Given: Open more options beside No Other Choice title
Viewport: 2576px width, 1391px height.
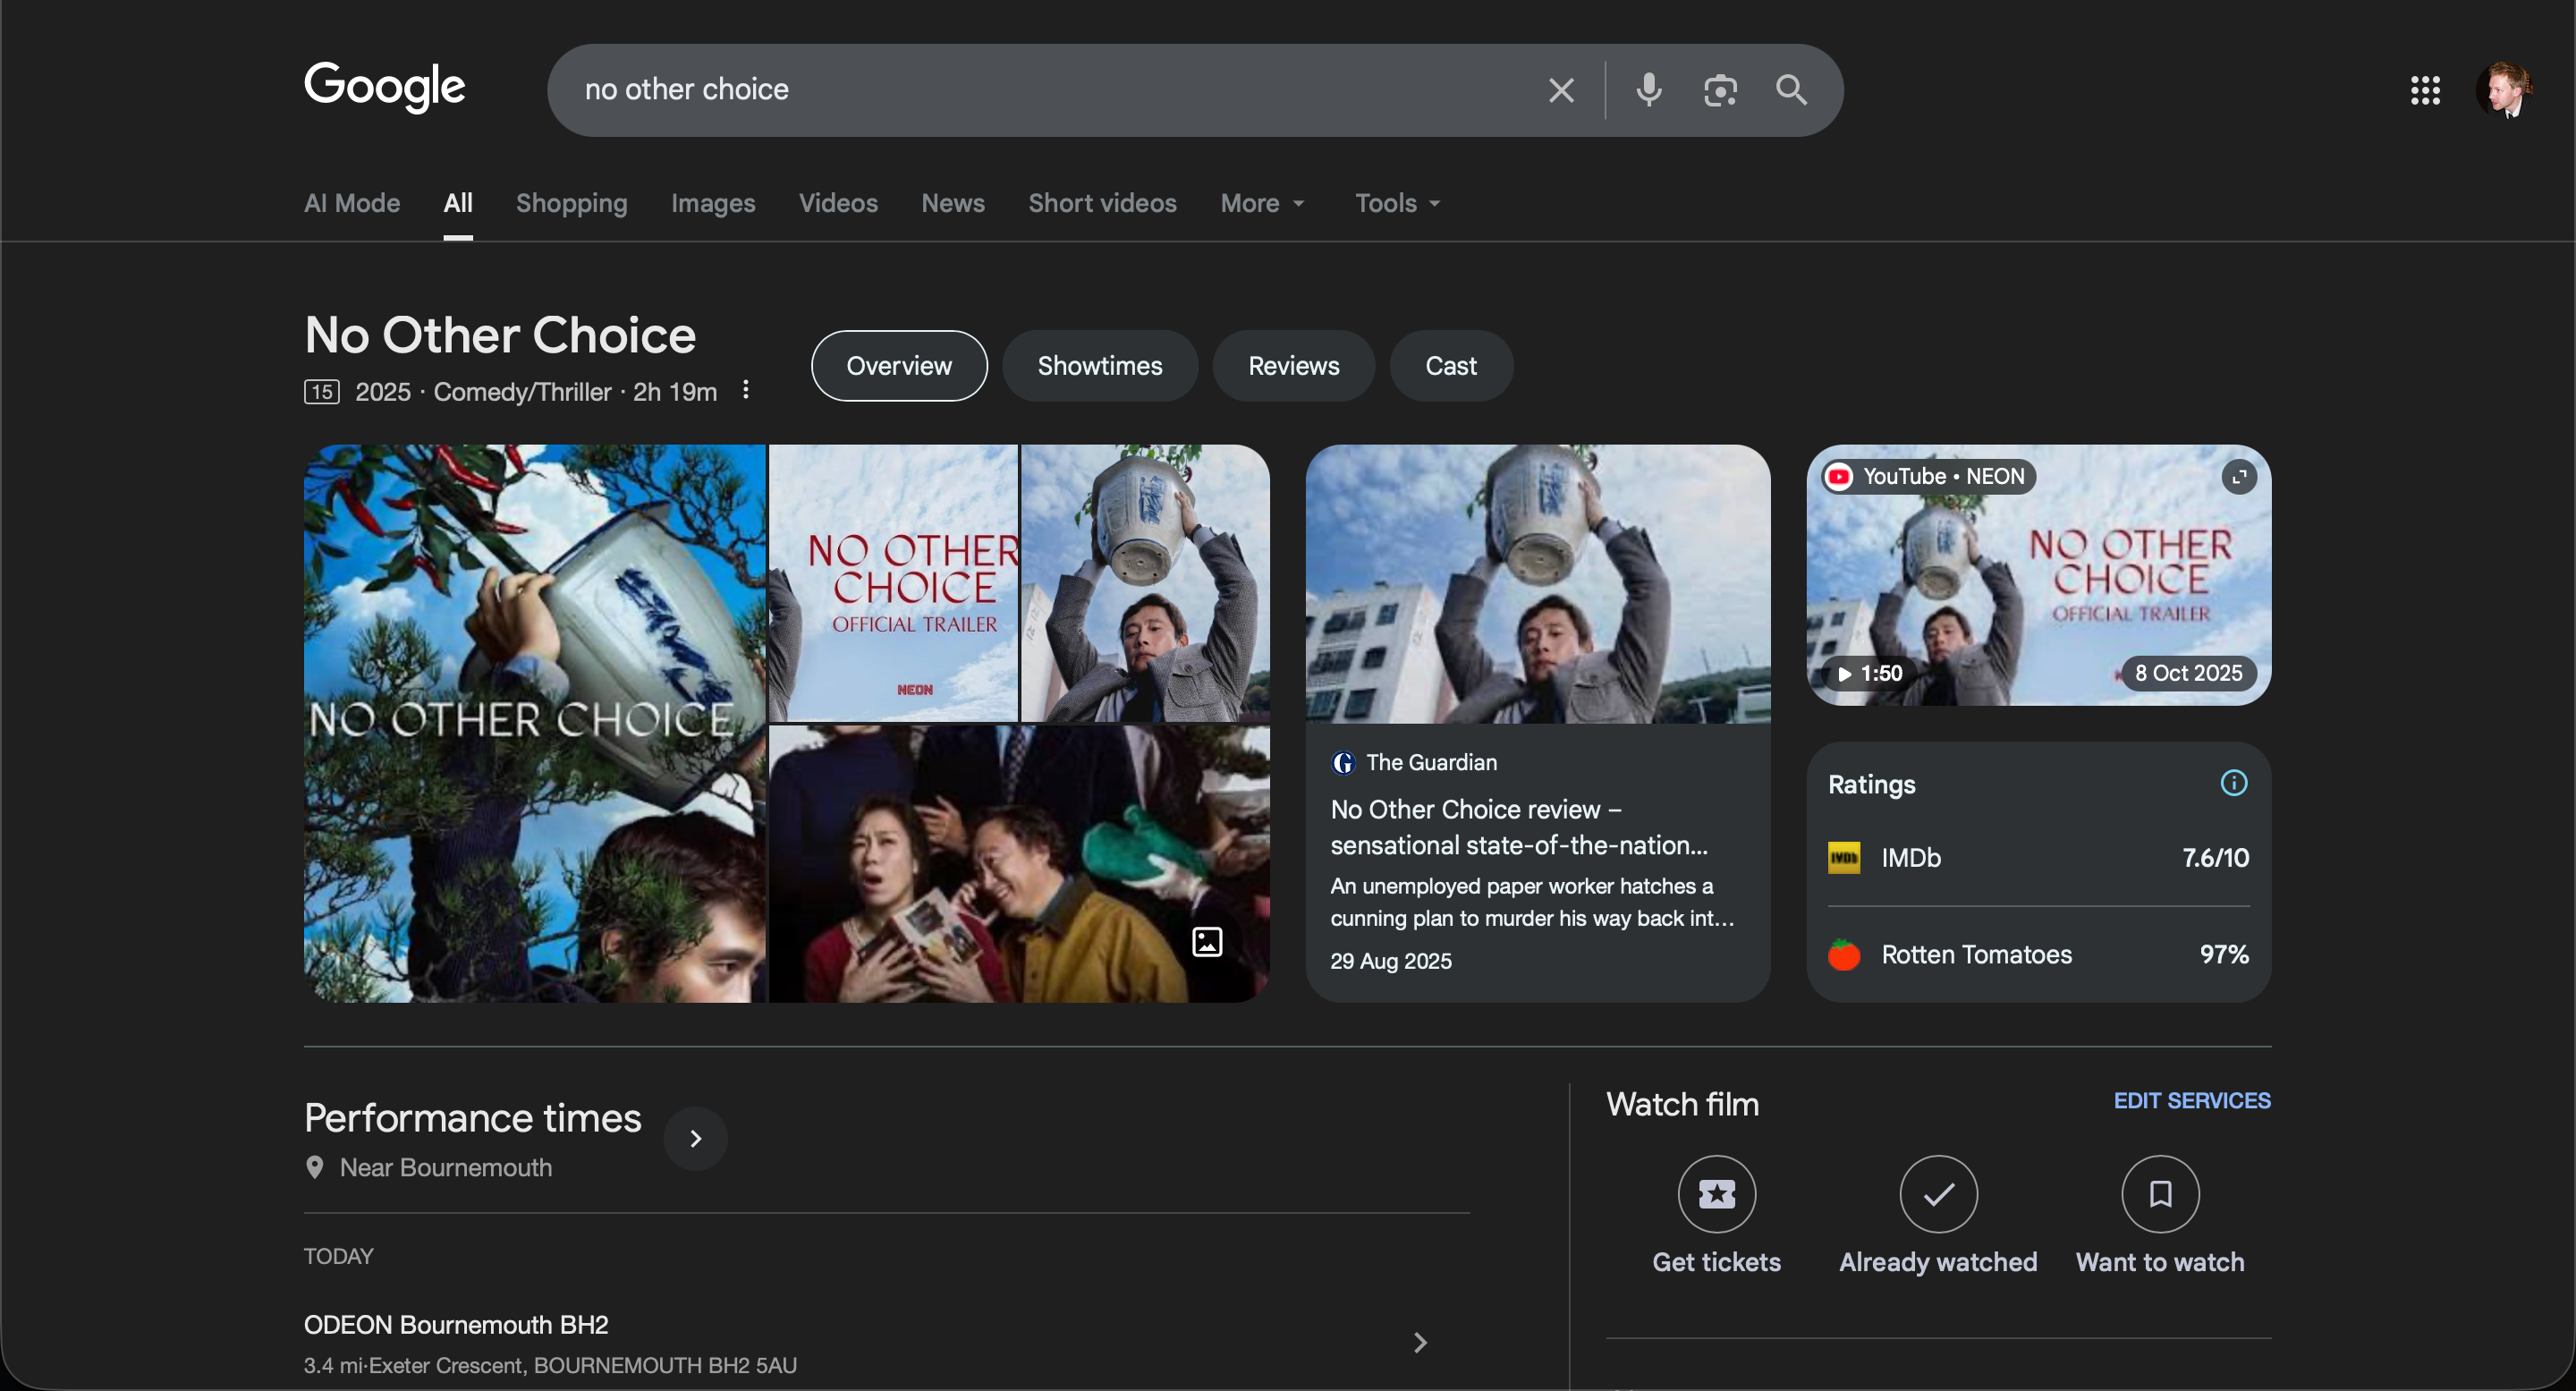Looking at the screenshot, I should tap(746, 392).
